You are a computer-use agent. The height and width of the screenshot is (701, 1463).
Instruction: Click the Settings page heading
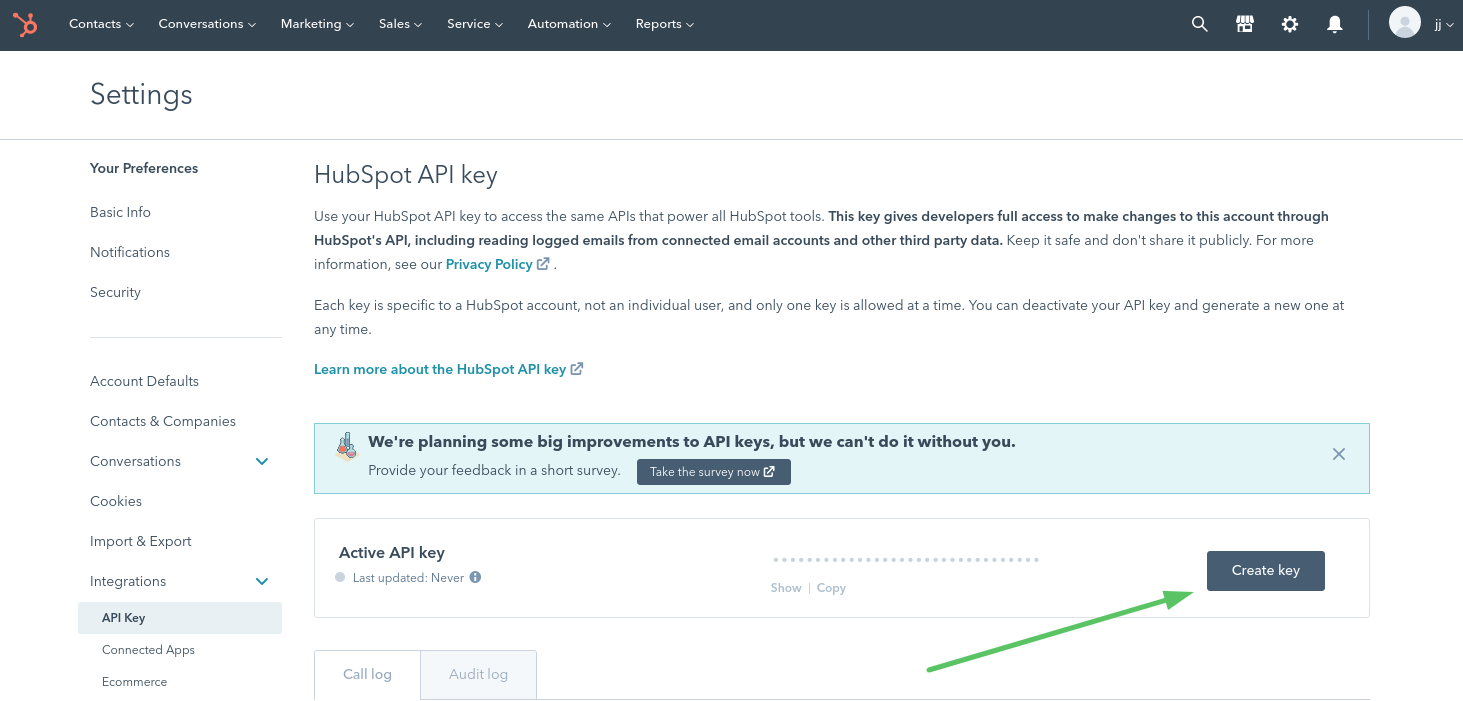(x=141, y=95)
